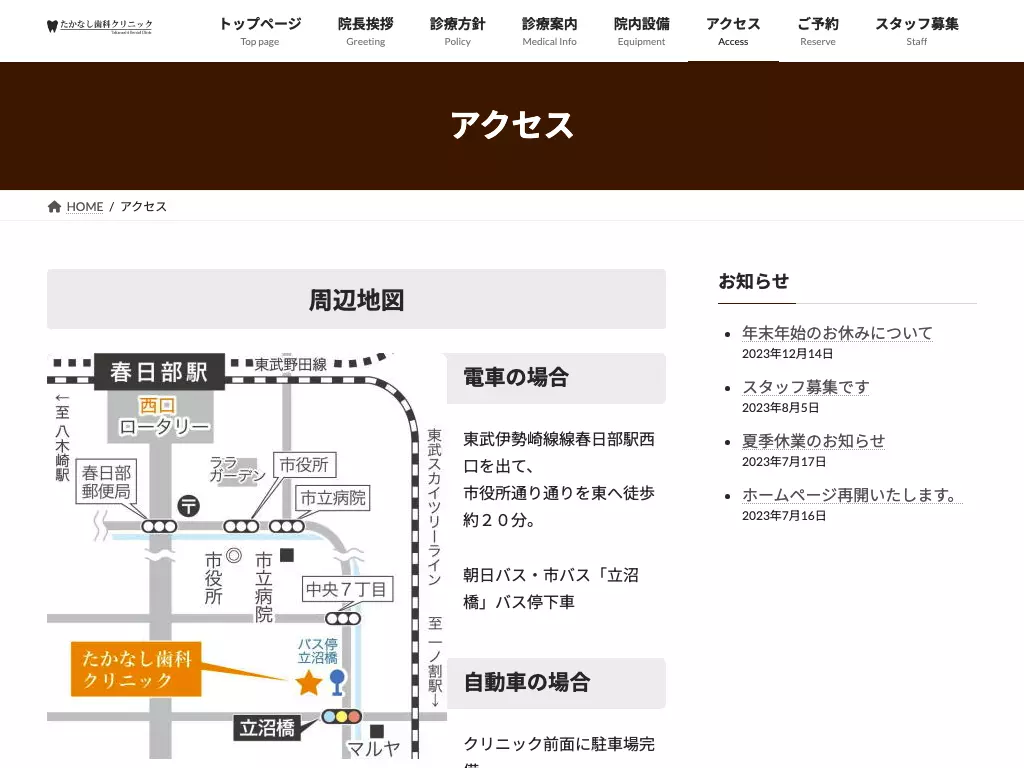The height and width of the screenshot is (768, 1024).
Task: Click the 春日部駅 station label on the map
Action: point(159,372)
